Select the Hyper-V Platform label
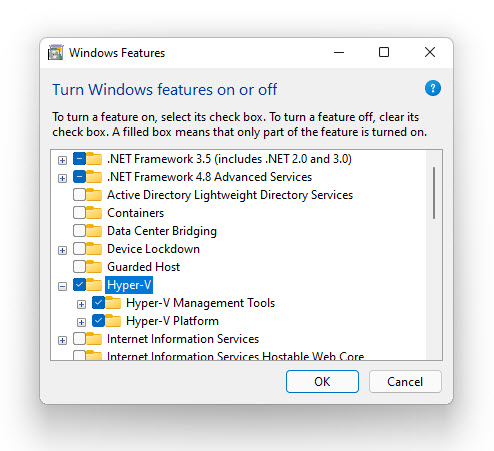 click(x=172, y=321)
